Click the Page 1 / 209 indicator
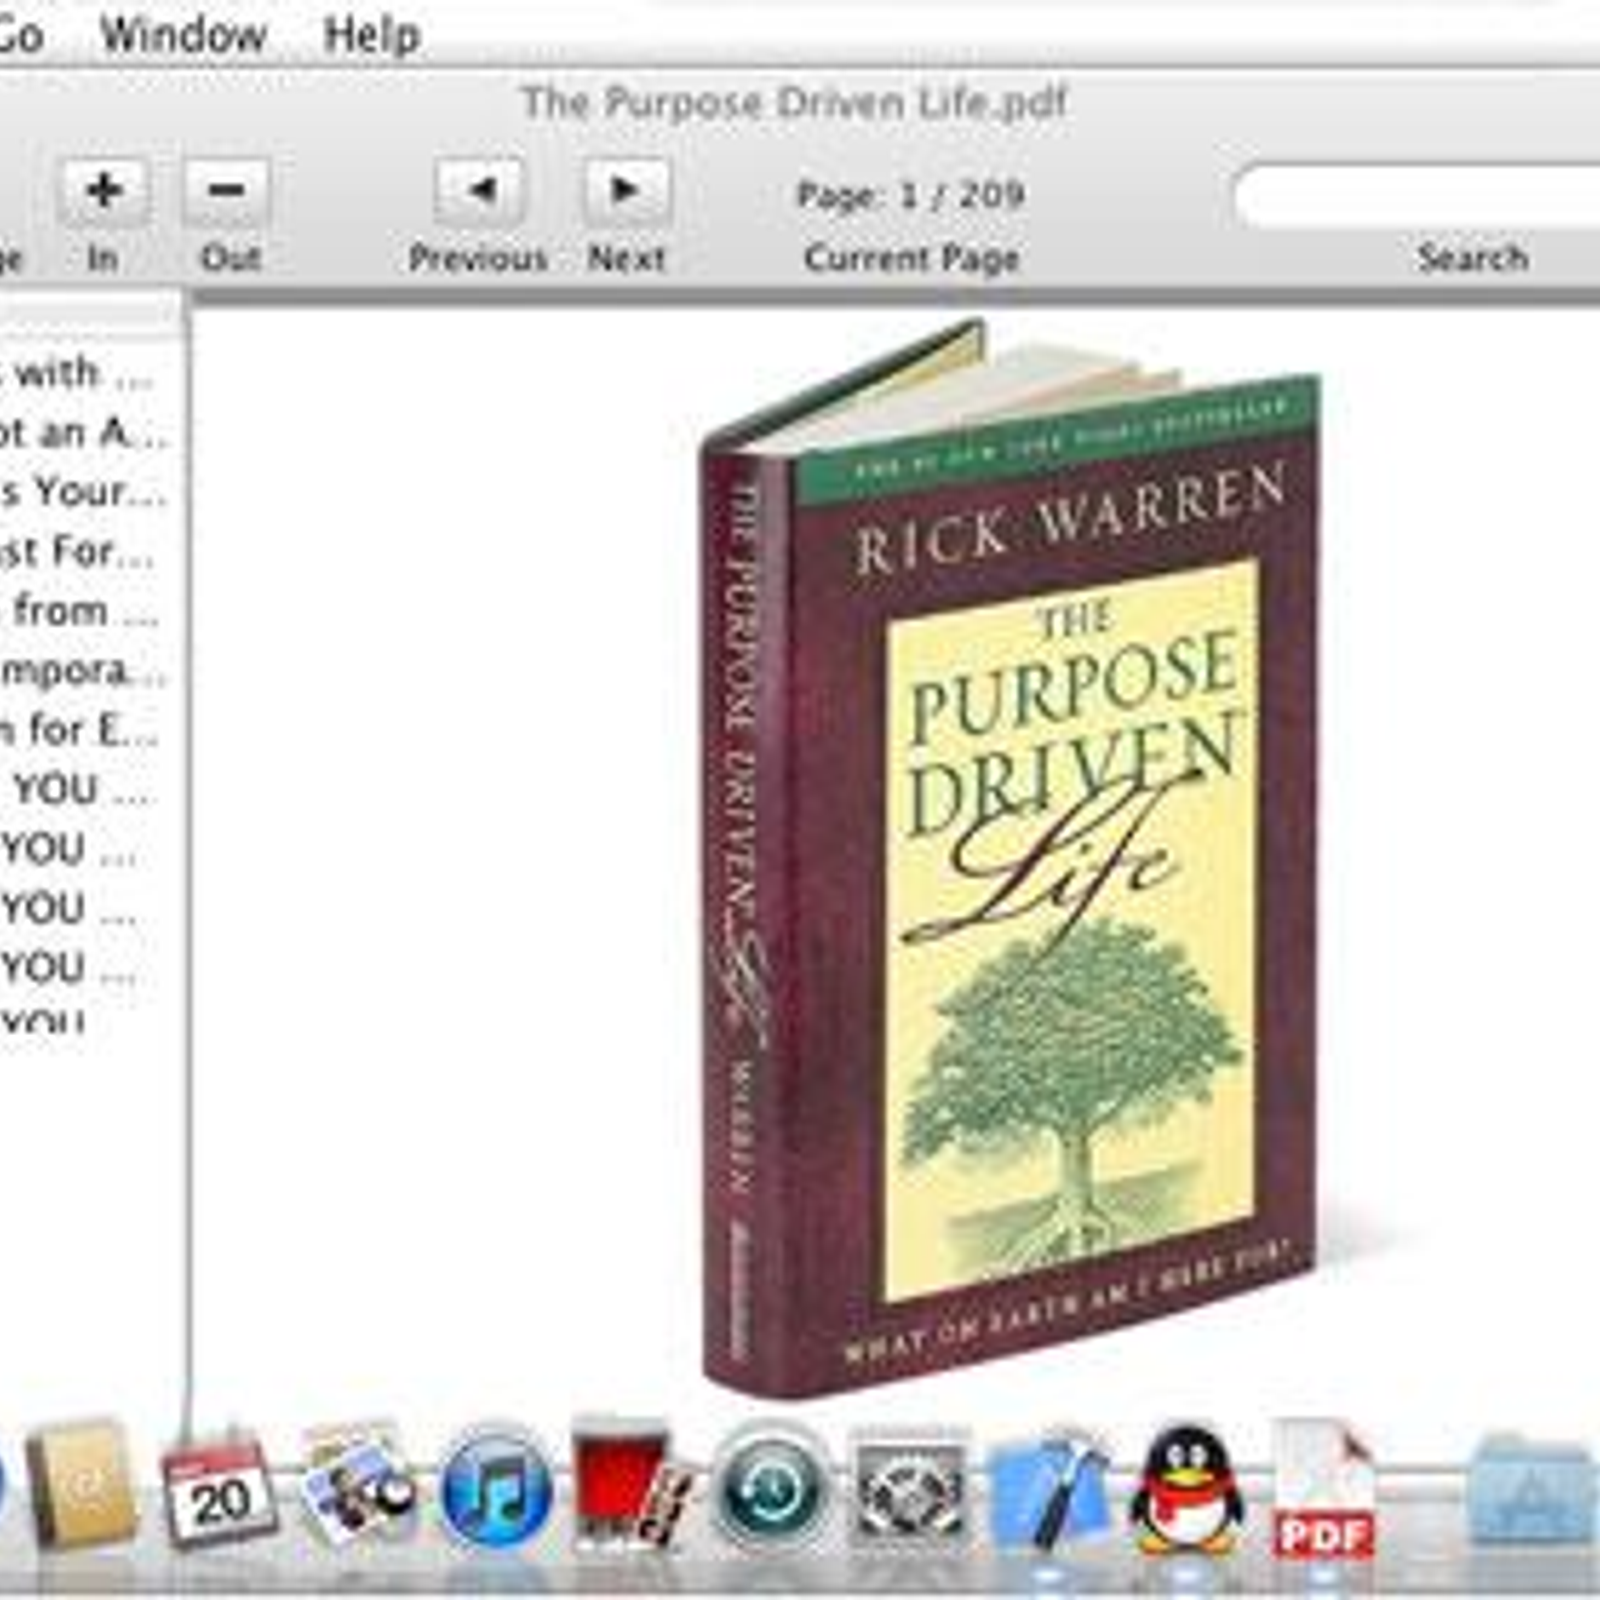The image size is (1600, 1600). 910,194
